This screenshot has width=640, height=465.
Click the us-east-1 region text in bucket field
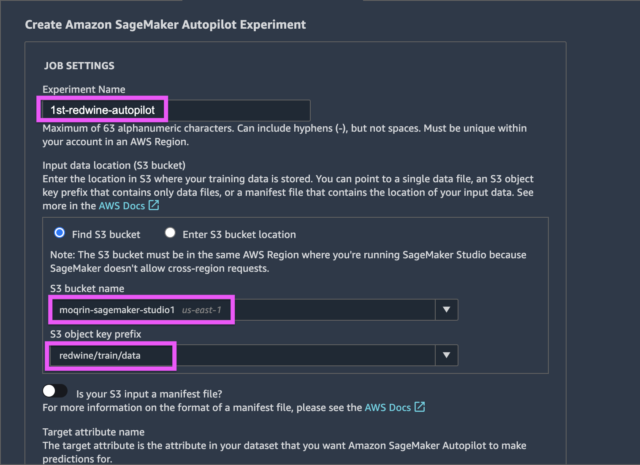click(x=201, y=310)
